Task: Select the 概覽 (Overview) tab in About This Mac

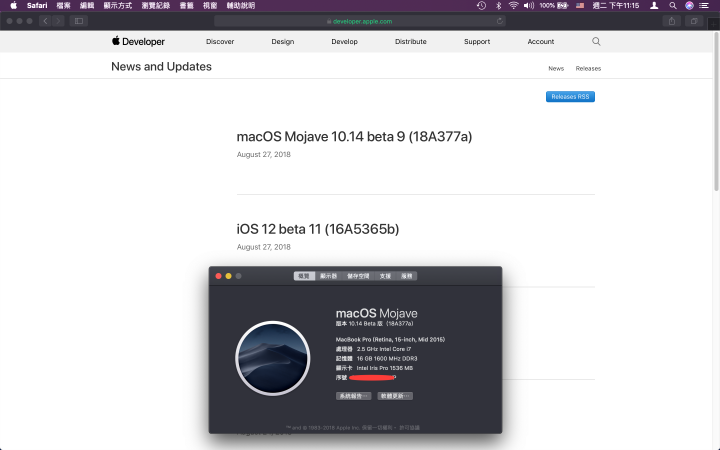Action: tap(304, 276)
